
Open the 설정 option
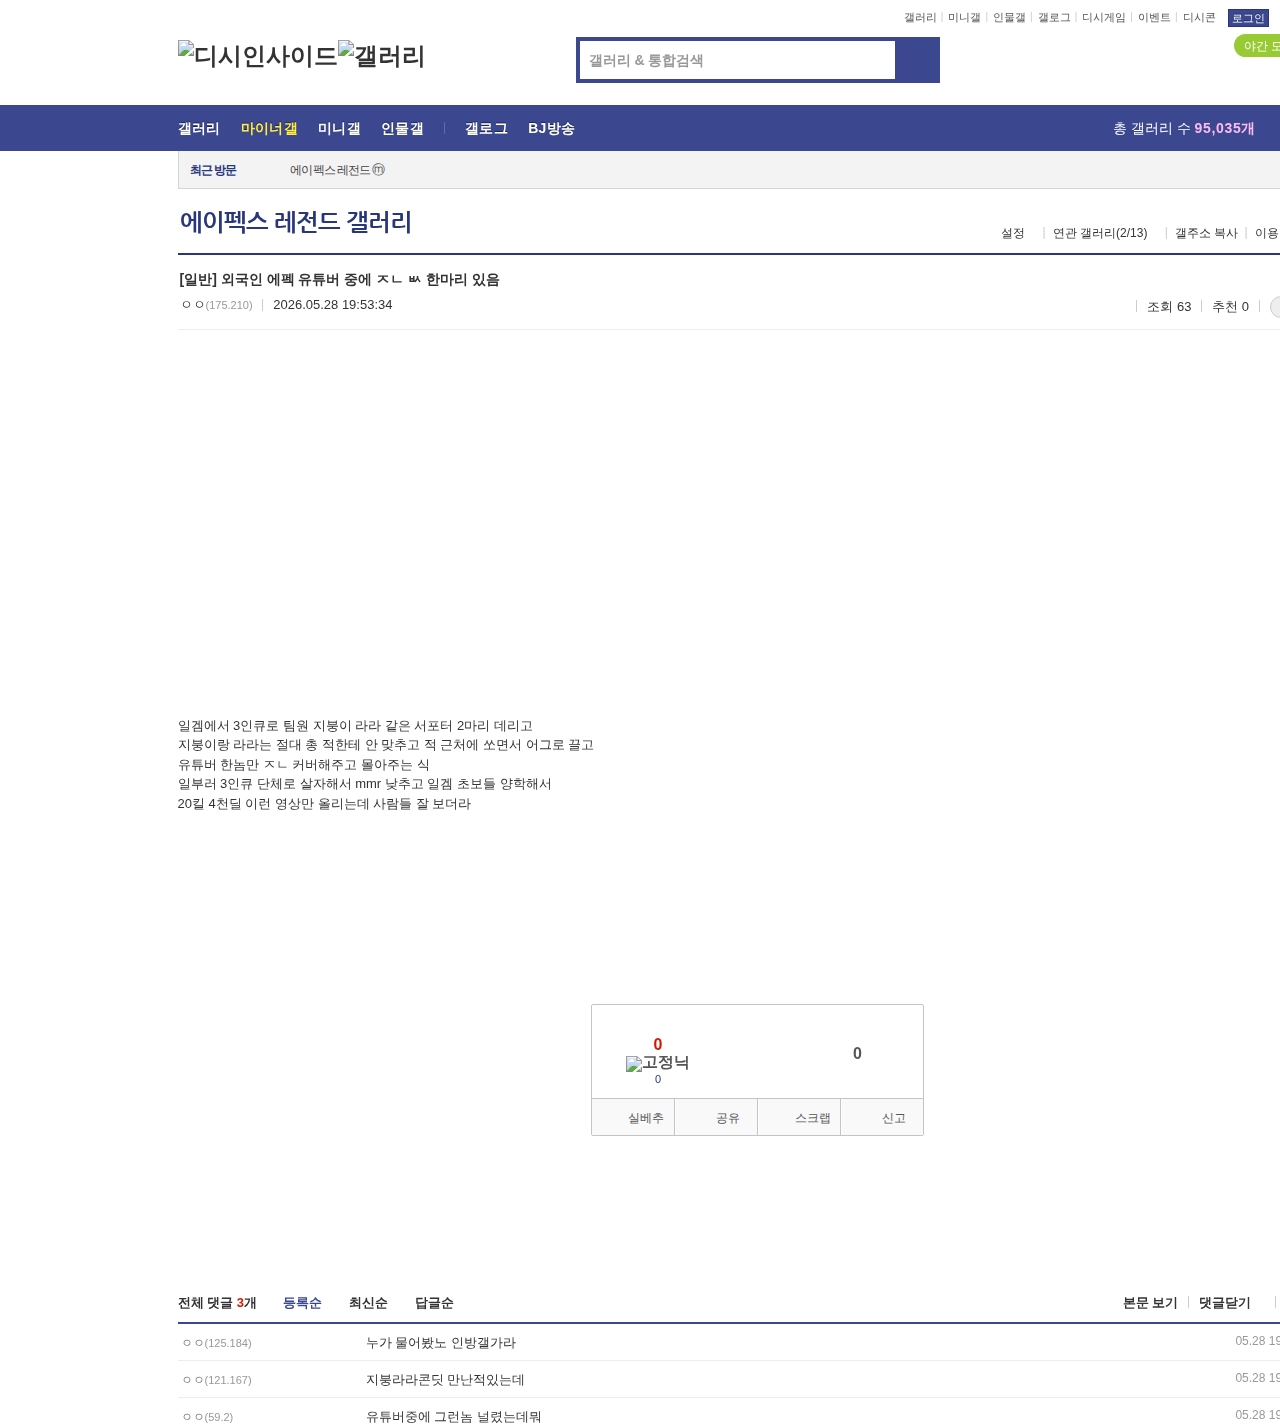[x=1013, y=233]
